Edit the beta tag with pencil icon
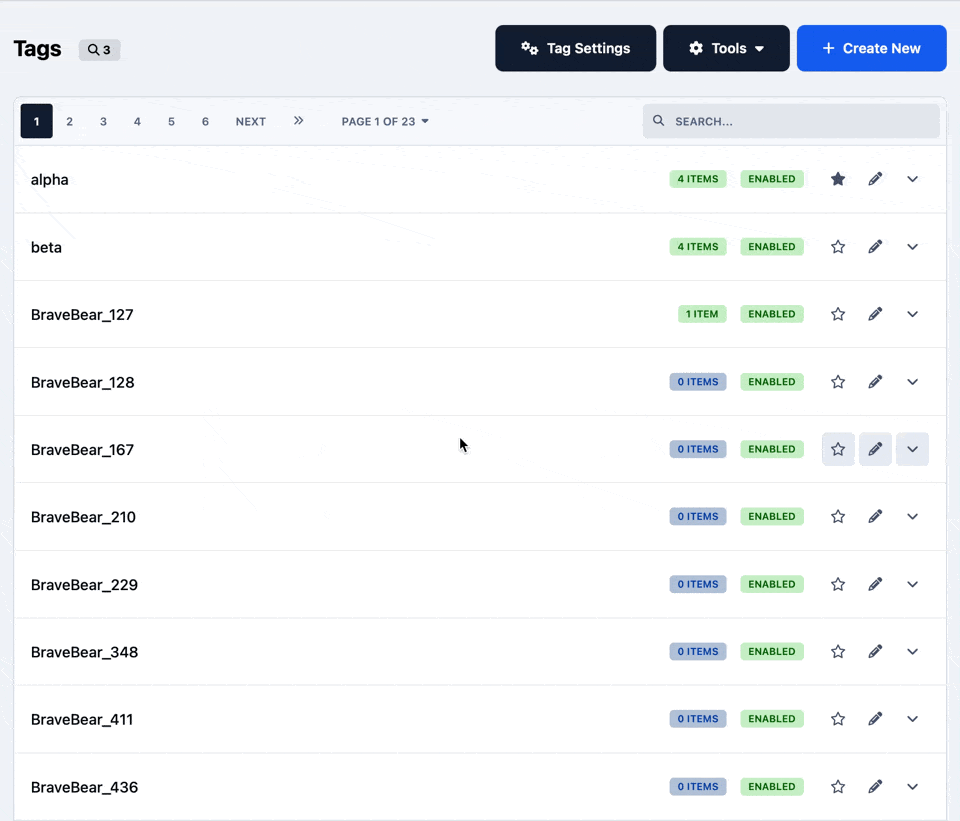Viewport: 960px width, 821px height. click(876, 247)
